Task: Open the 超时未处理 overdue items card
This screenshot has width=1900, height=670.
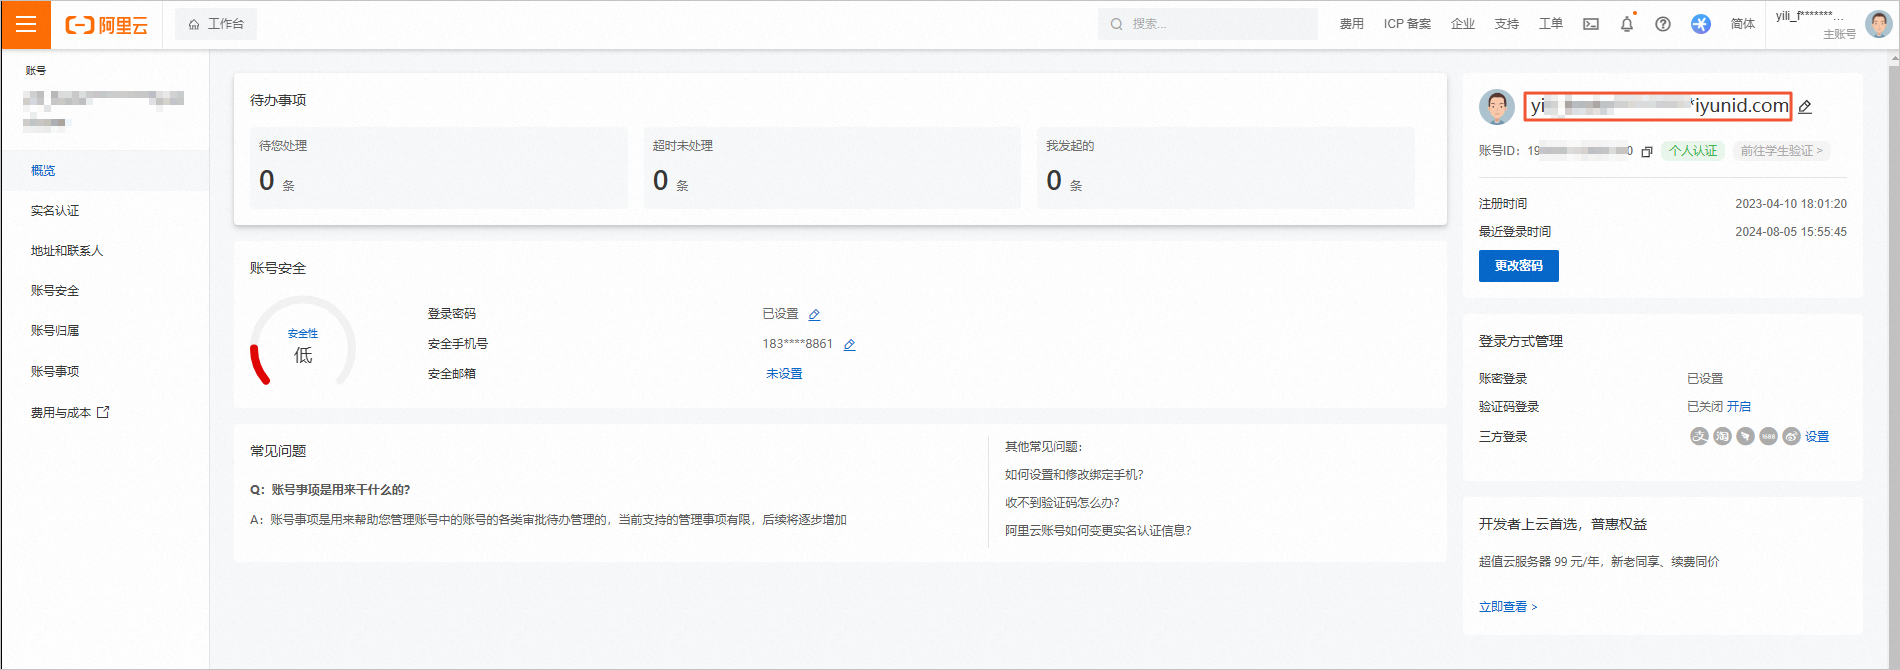Action: 833,168
